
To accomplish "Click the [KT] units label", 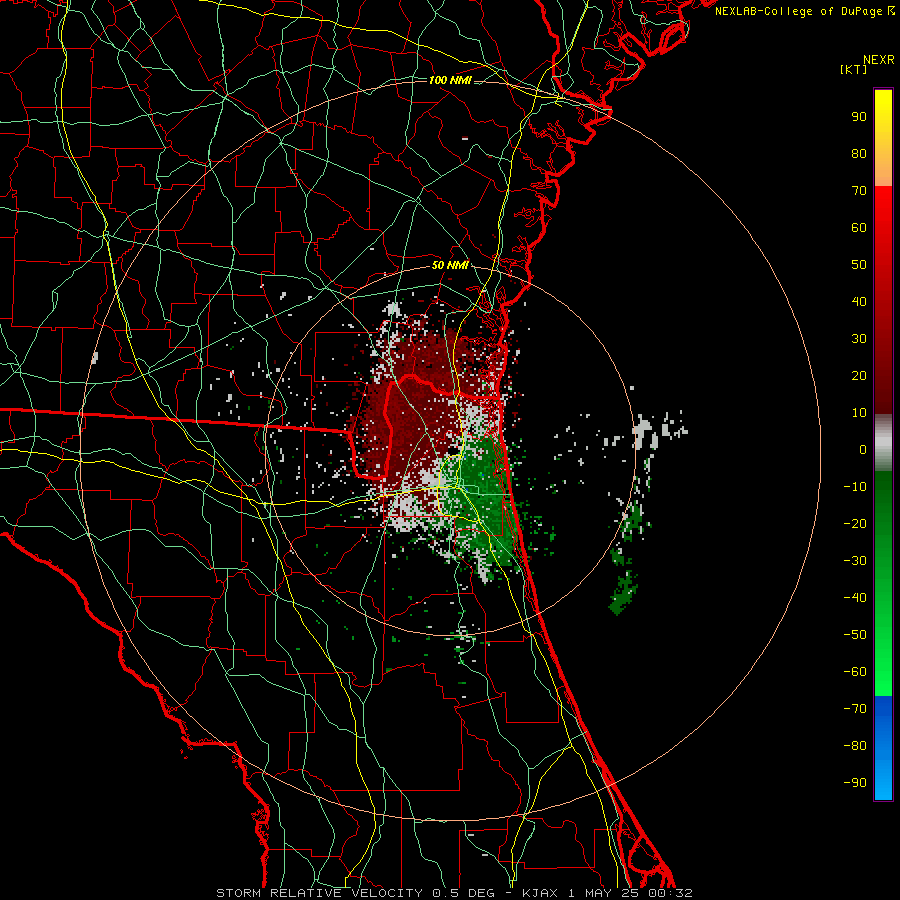I will (x=853, y=69).
